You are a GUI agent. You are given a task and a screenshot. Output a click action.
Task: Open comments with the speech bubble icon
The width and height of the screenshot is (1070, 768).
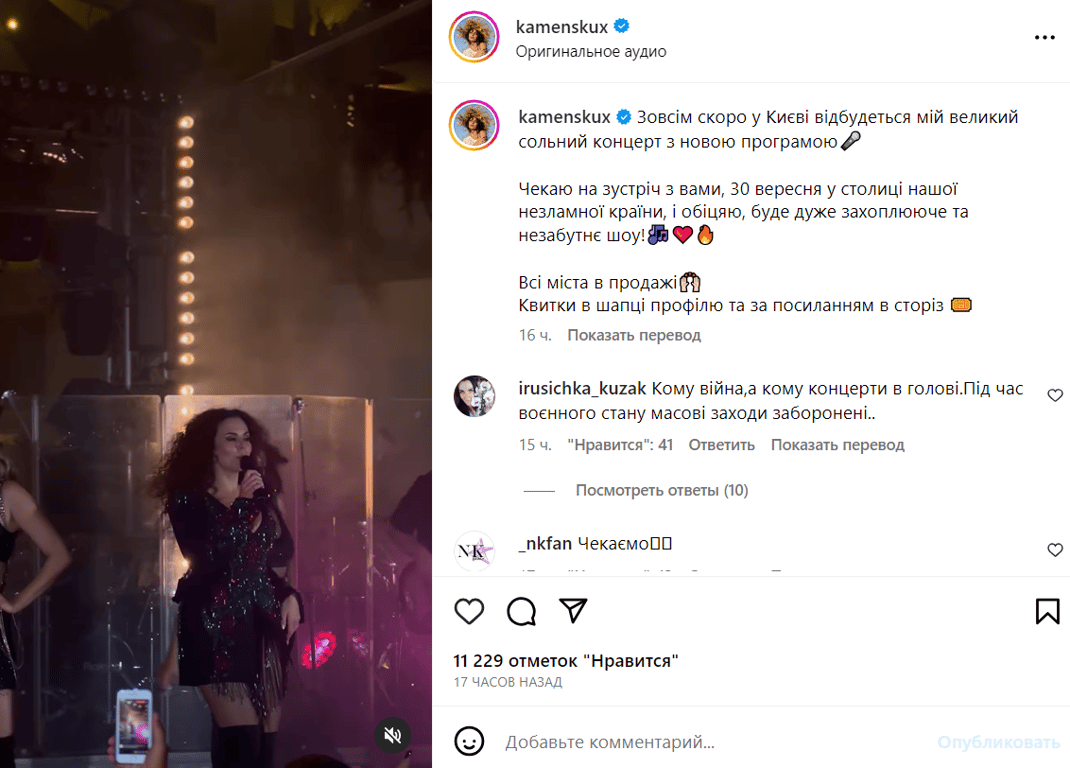521,611
